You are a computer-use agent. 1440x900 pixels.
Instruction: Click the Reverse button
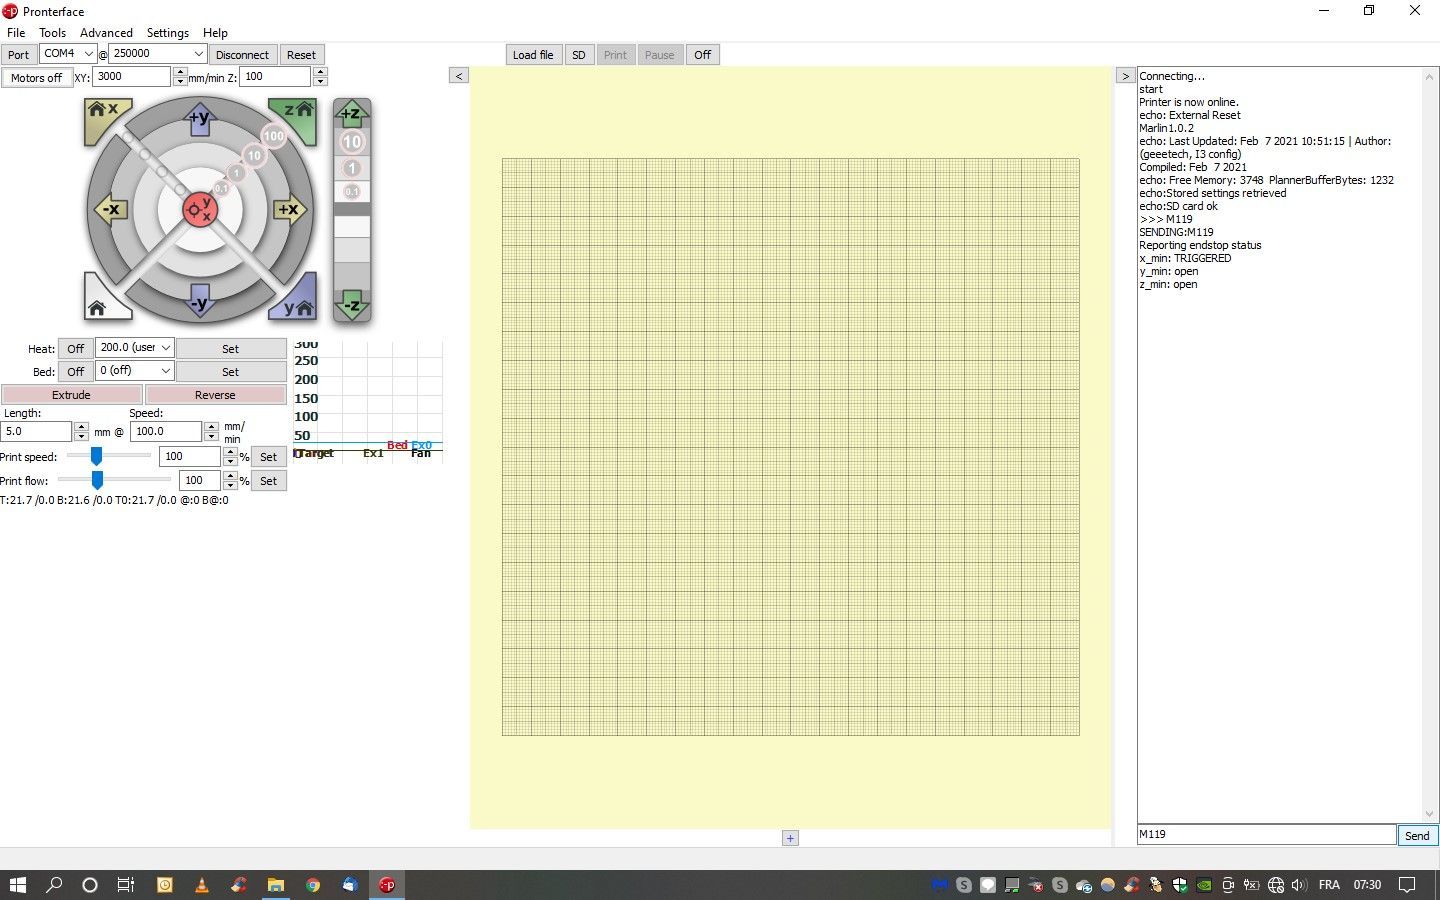click(215, 395)
